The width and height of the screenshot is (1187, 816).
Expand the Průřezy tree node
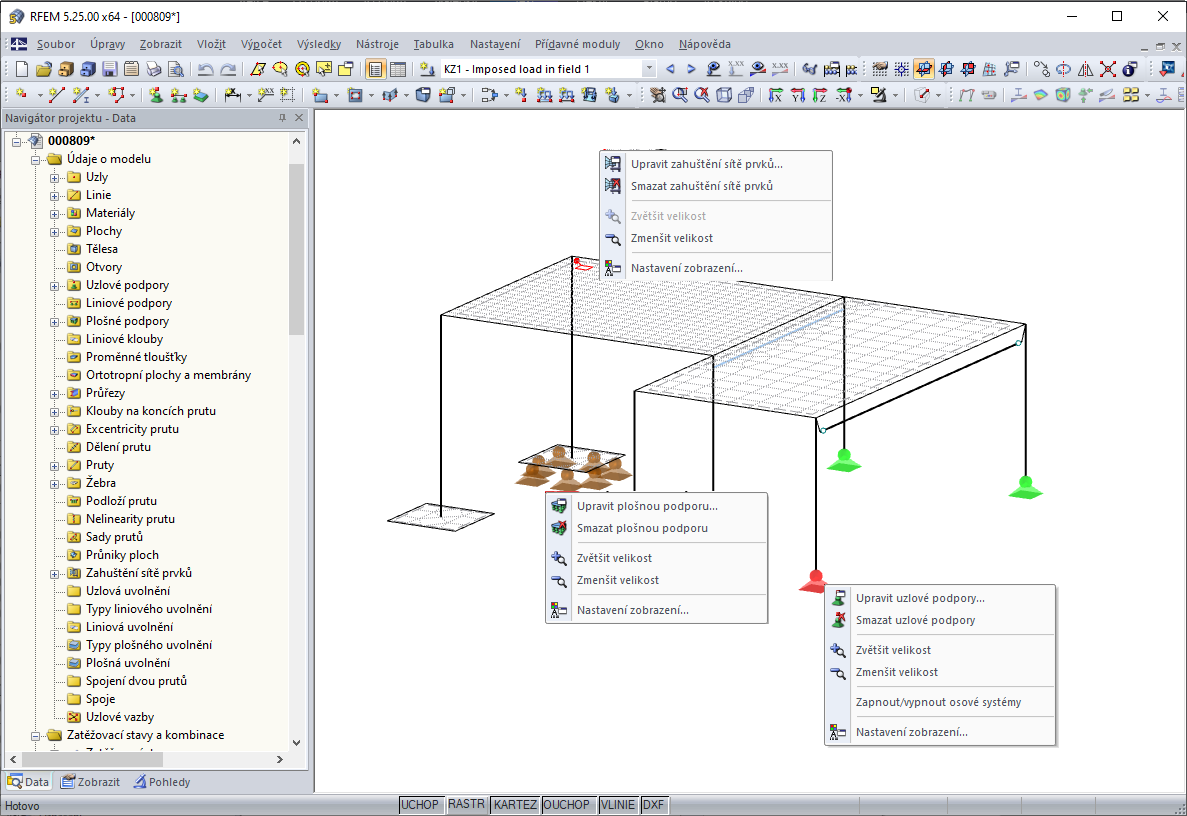(55, 394)
